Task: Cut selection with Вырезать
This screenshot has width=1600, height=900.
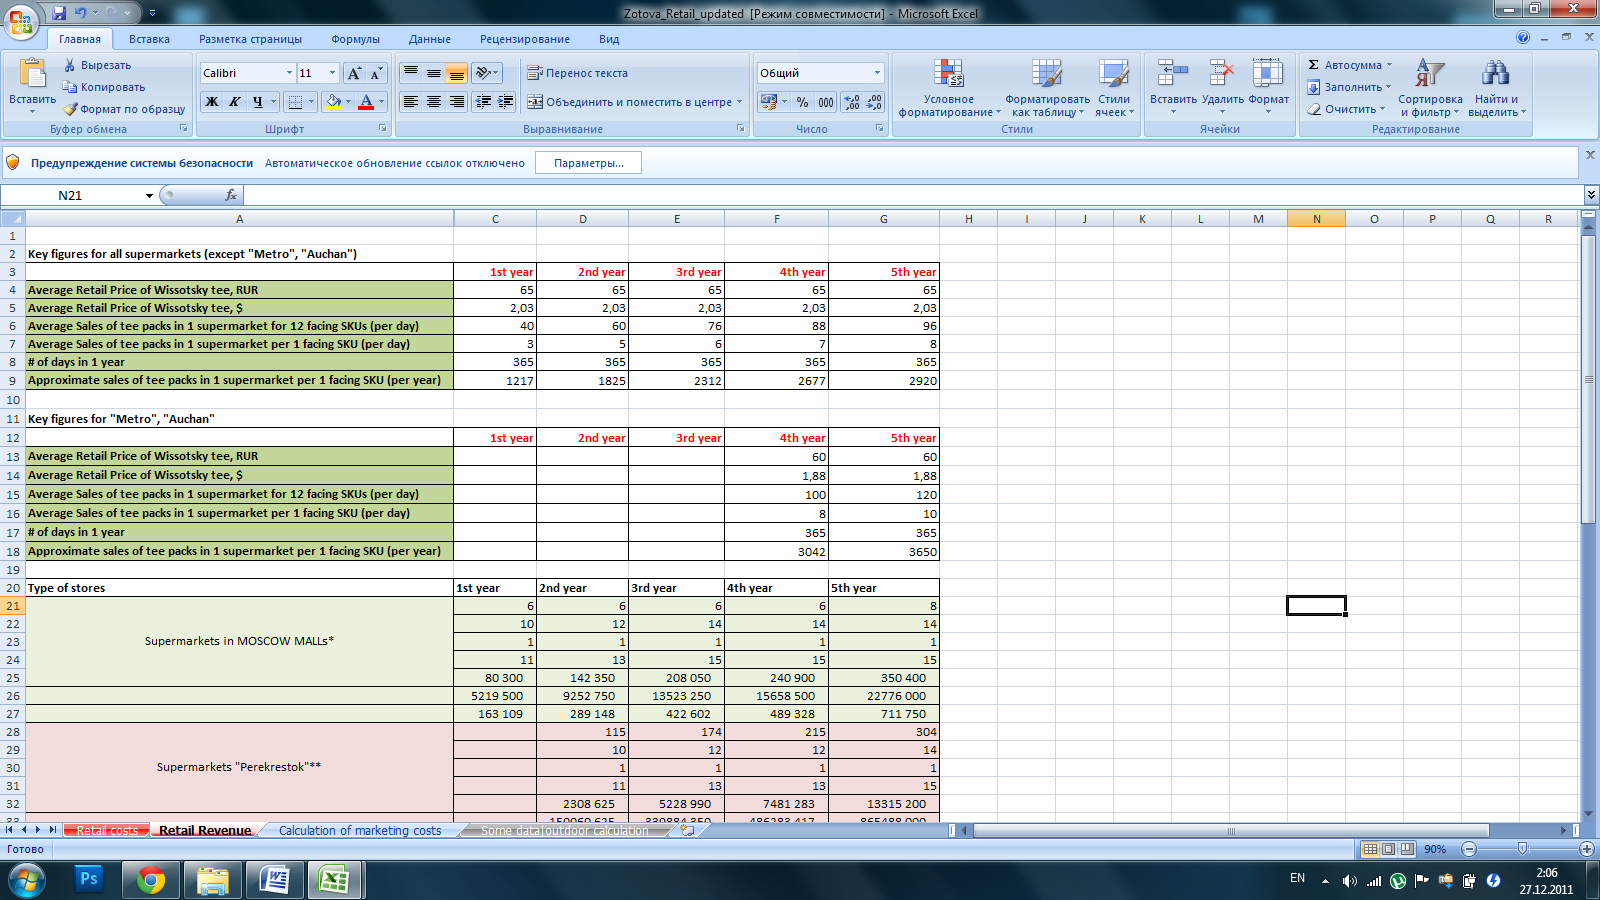Action: tap(97, 65)
